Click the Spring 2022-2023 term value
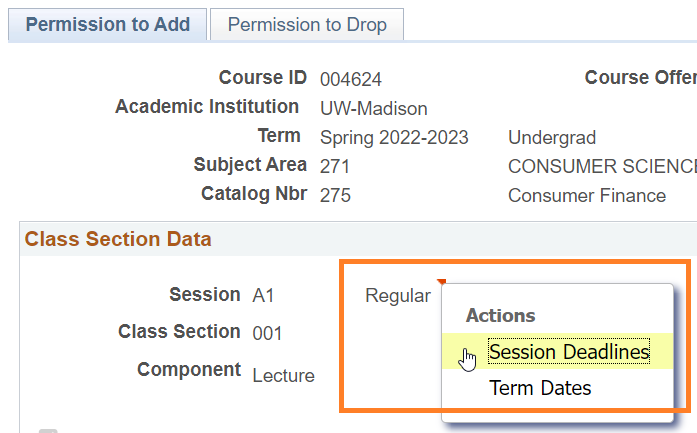 click(394, 138)
